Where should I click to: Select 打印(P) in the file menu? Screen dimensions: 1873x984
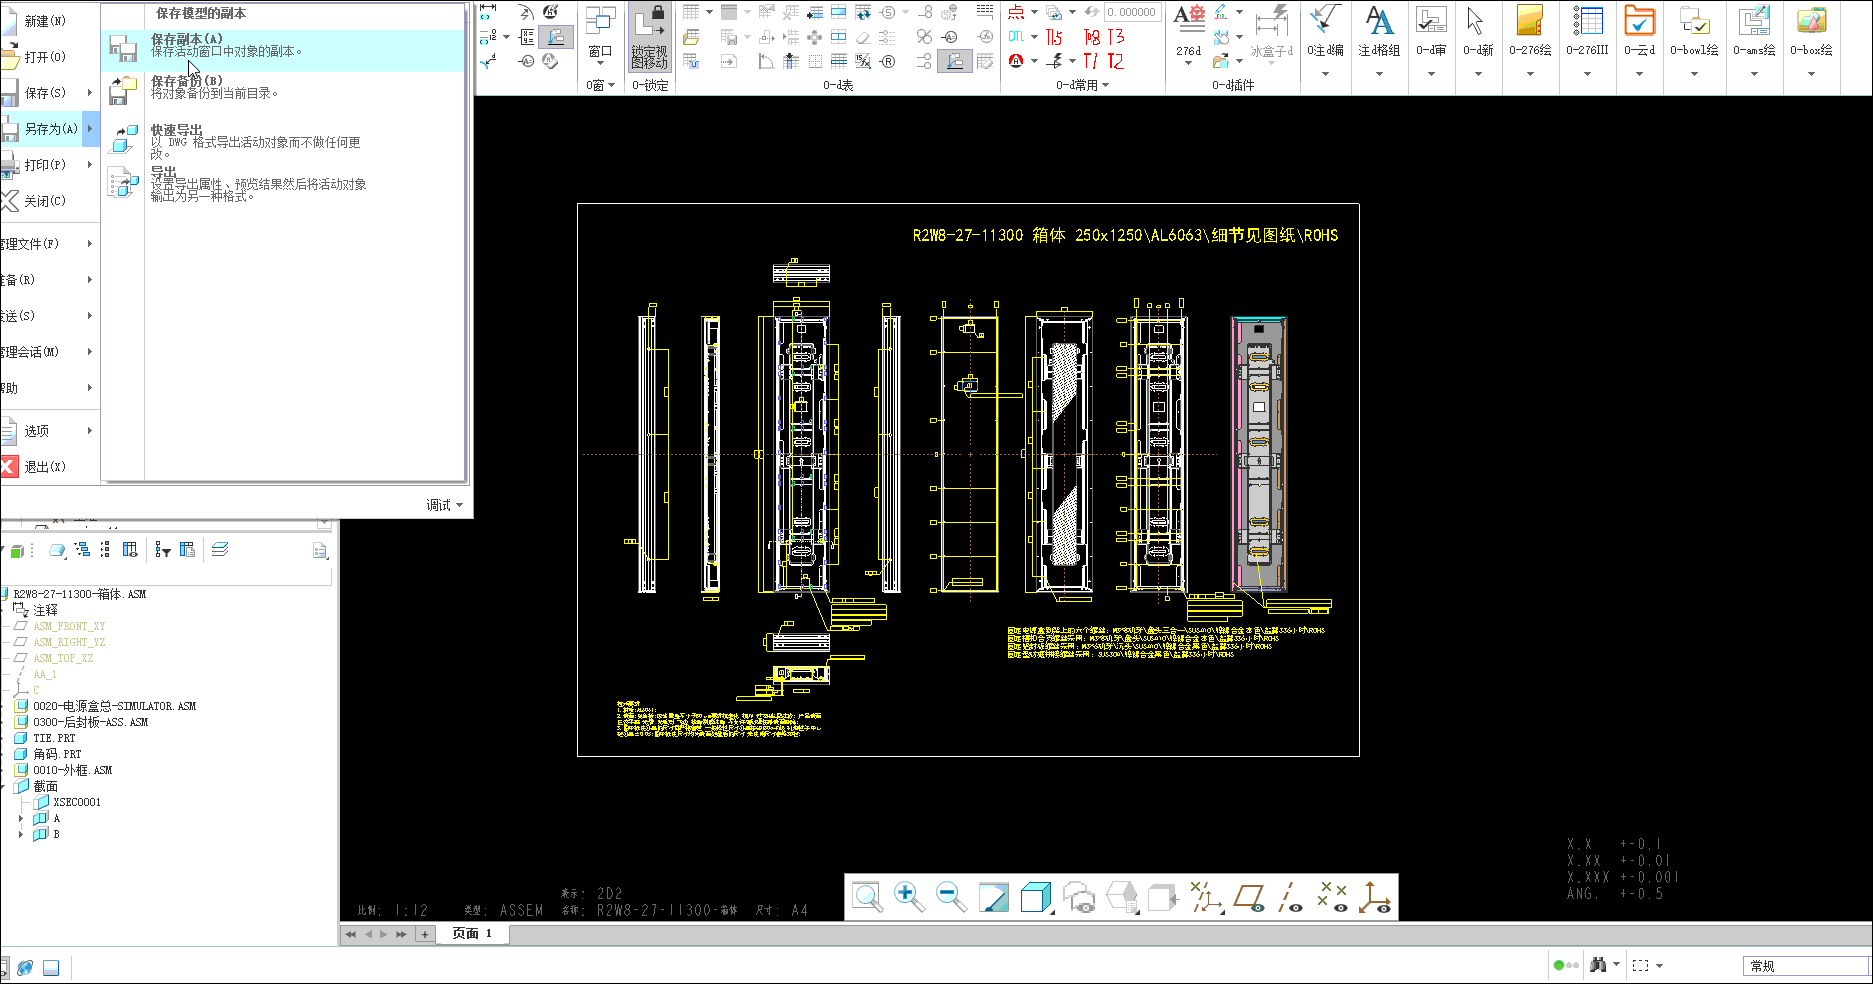click(45, 165)
